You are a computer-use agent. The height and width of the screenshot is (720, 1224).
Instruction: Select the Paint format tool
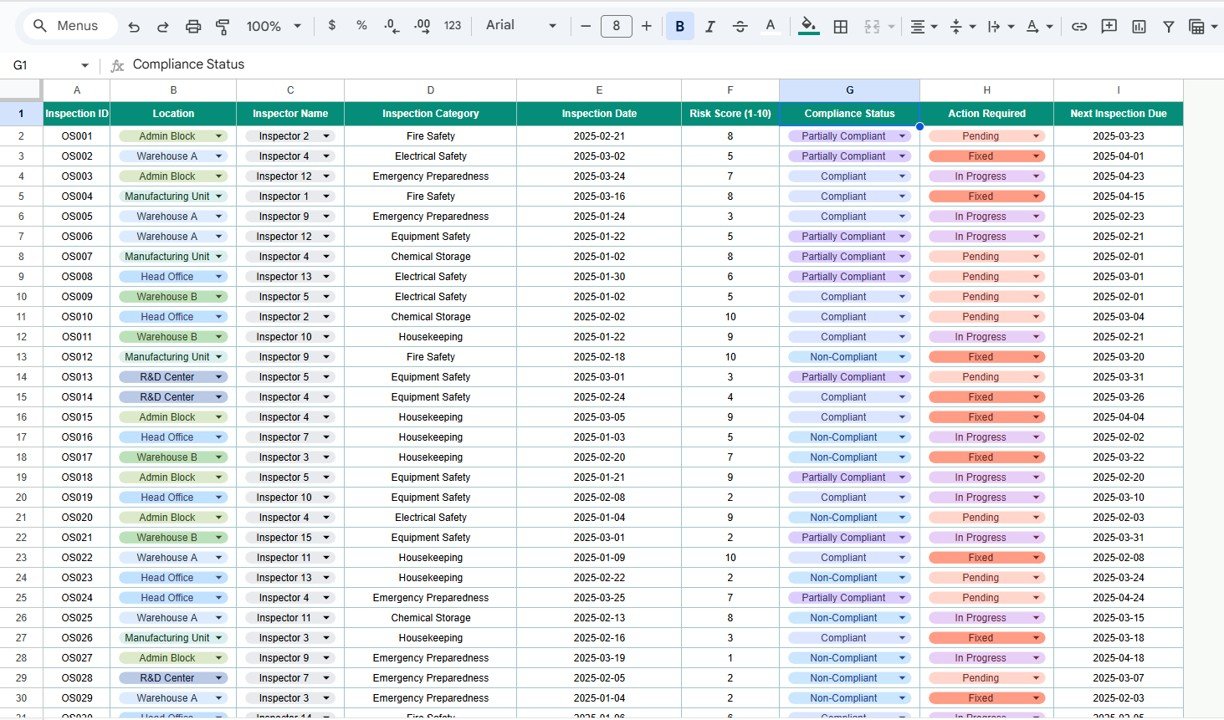(222, 25)
